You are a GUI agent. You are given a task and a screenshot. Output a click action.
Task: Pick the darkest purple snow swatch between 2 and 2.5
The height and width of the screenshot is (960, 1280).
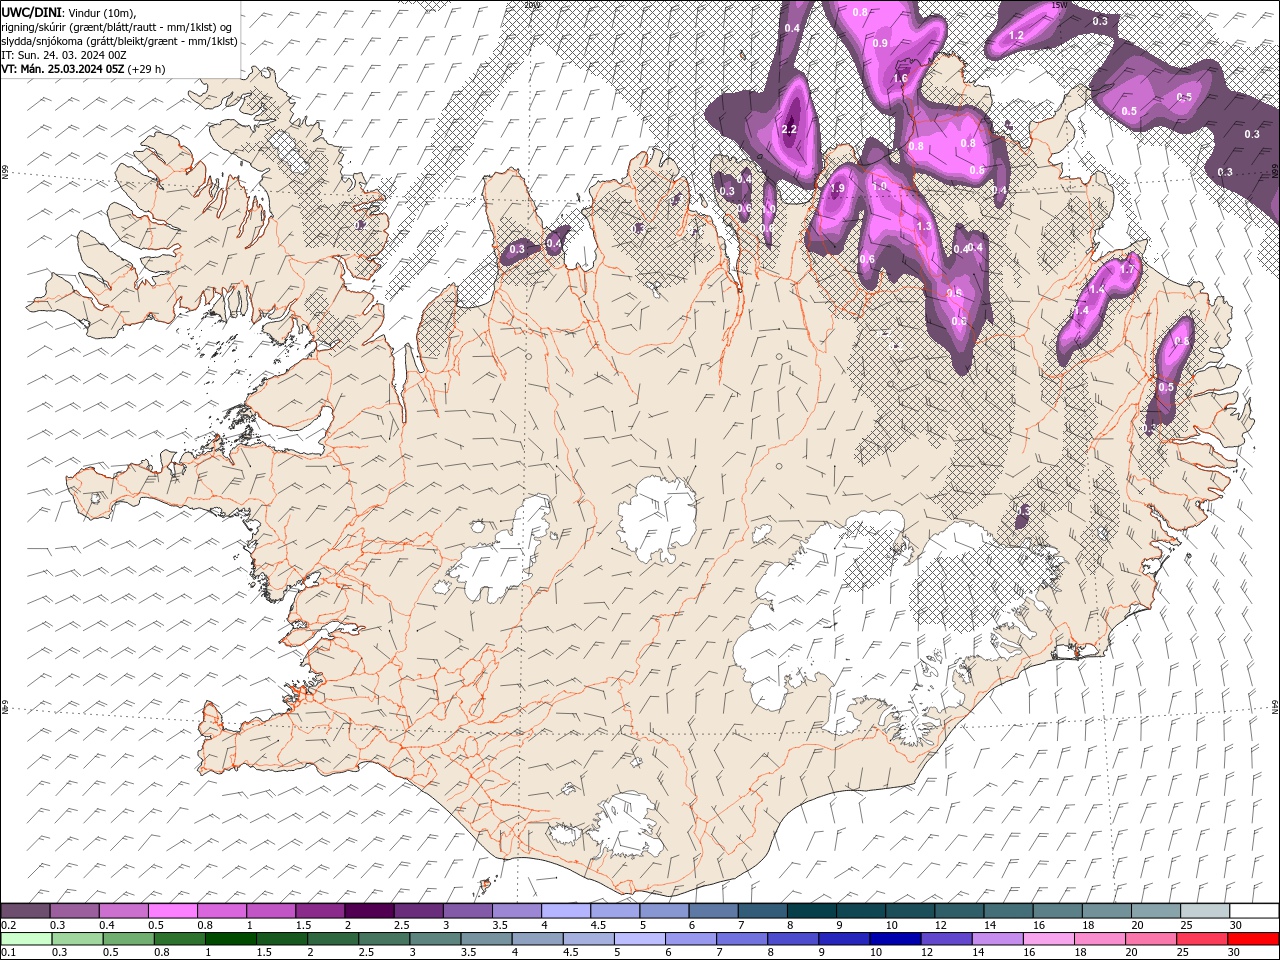(x=368, y=911)
